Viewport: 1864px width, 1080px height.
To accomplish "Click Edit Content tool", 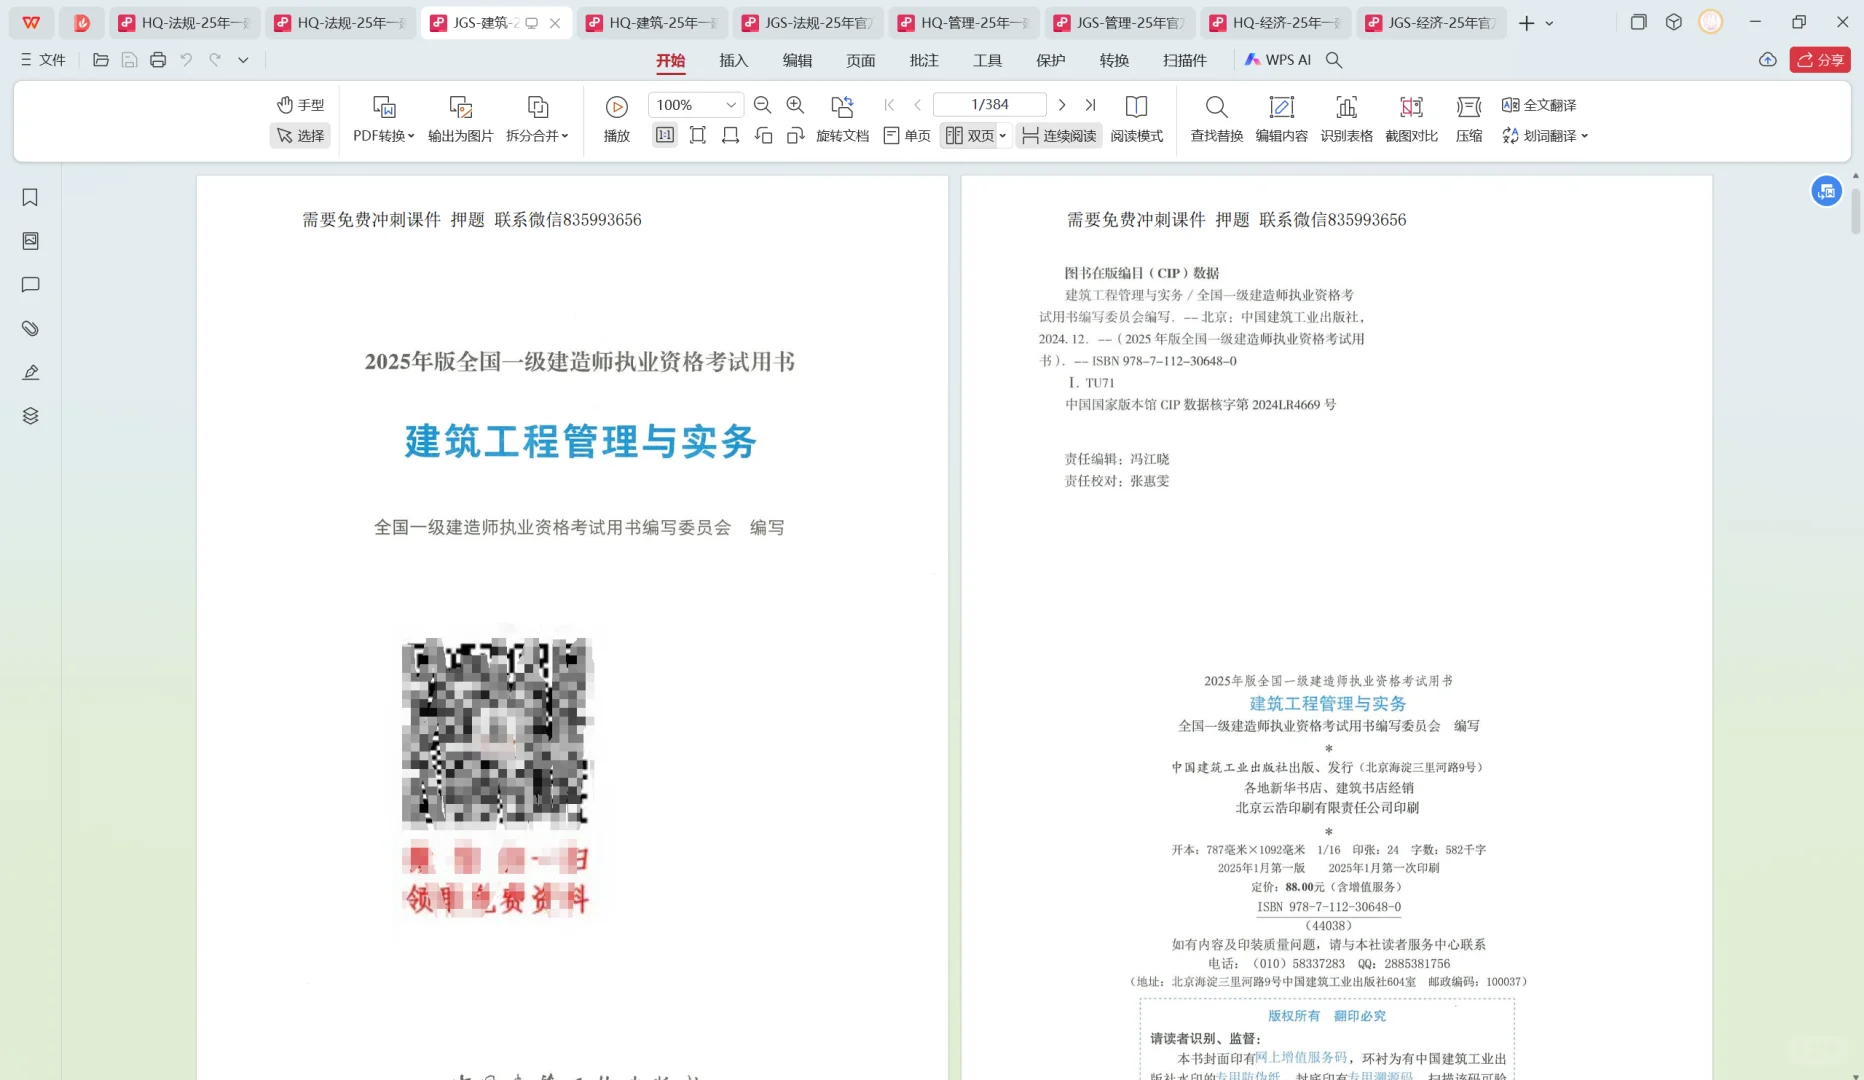I will click(1281, 119).
